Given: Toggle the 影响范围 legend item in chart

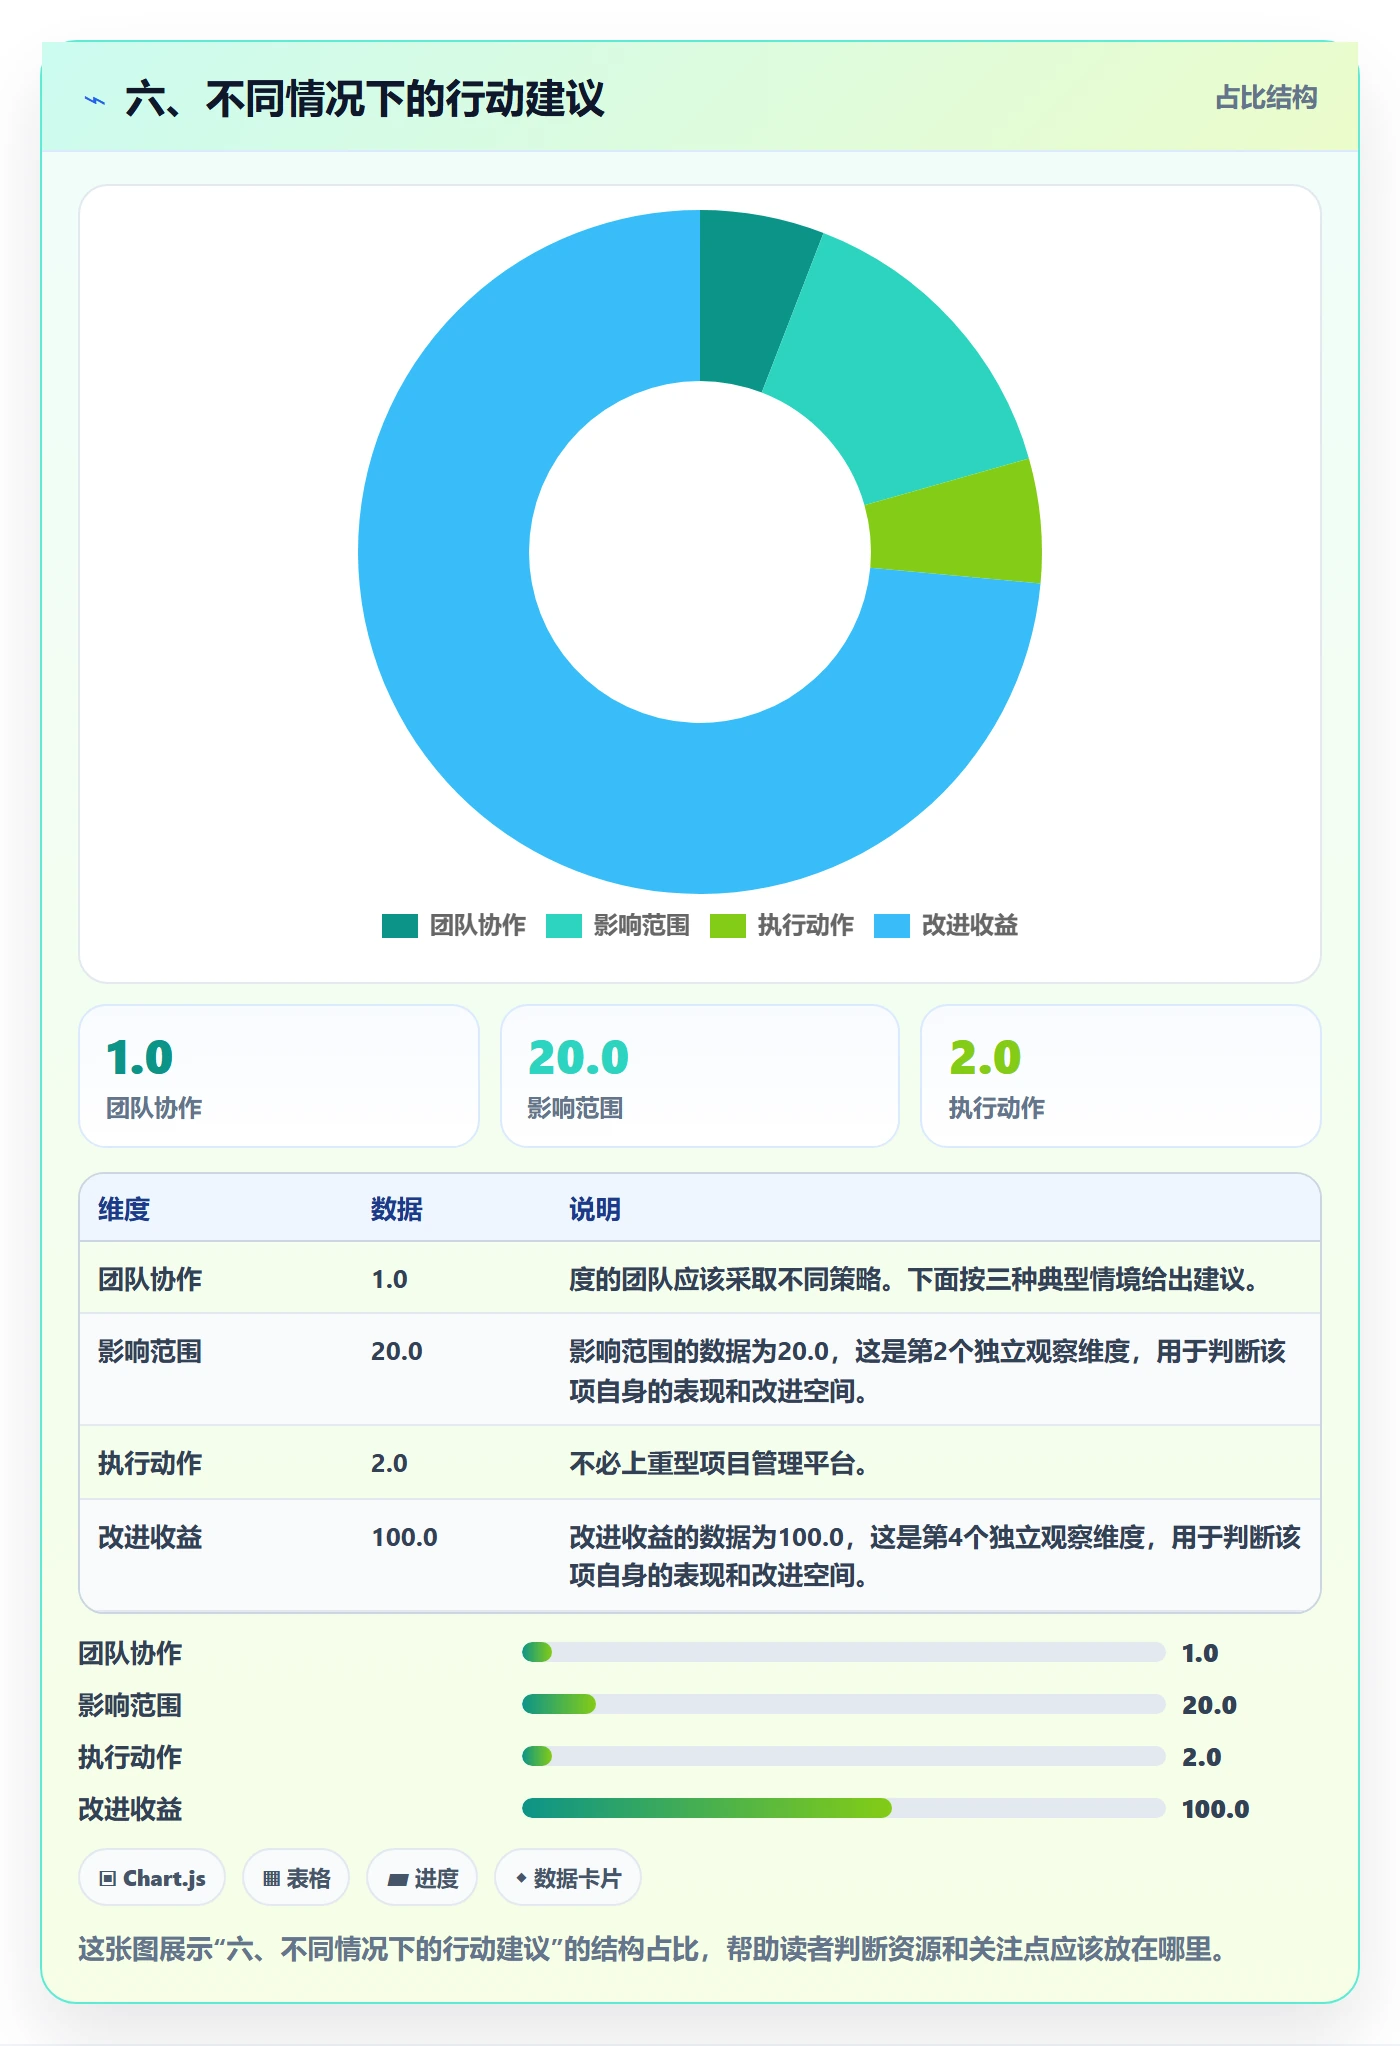Looking at the screenshot, I should click(x=618, y=925).
